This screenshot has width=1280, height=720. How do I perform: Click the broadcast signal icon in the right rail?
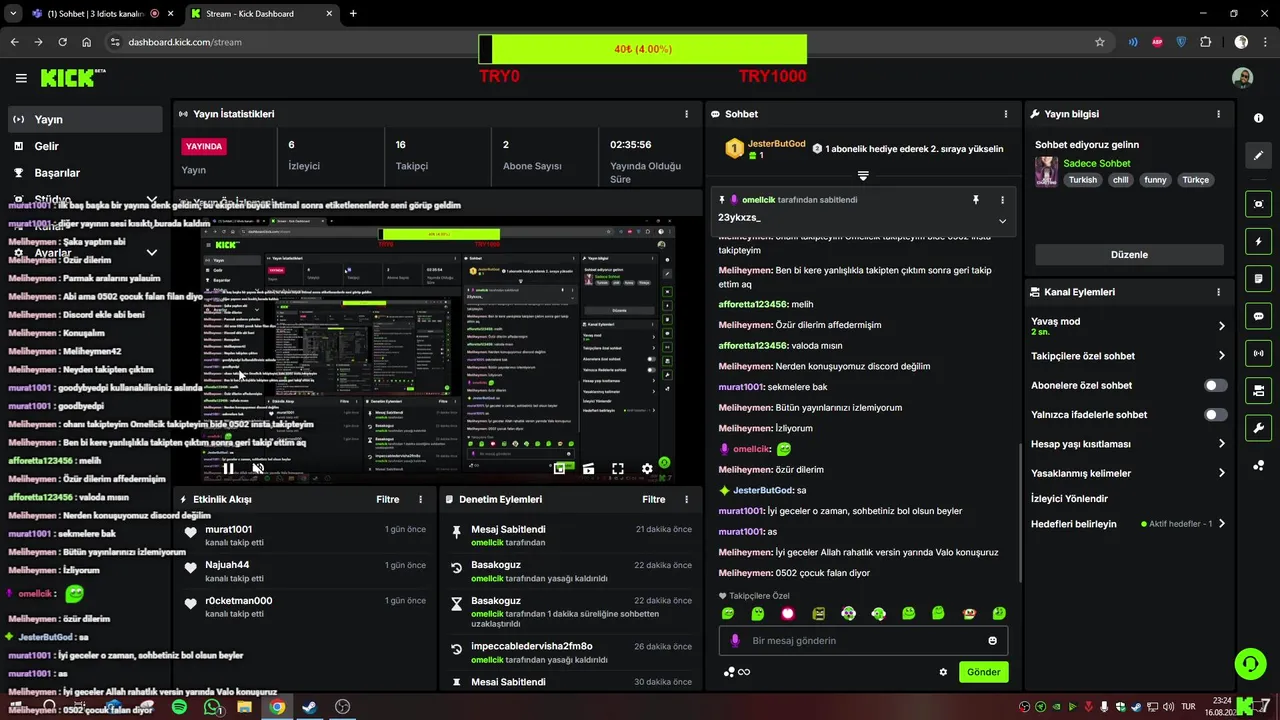(x=1258, y=353)
